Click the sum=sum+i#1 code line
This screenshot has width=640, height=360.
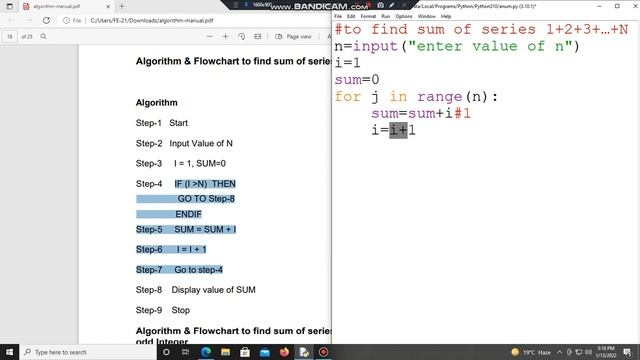(421, 113)
